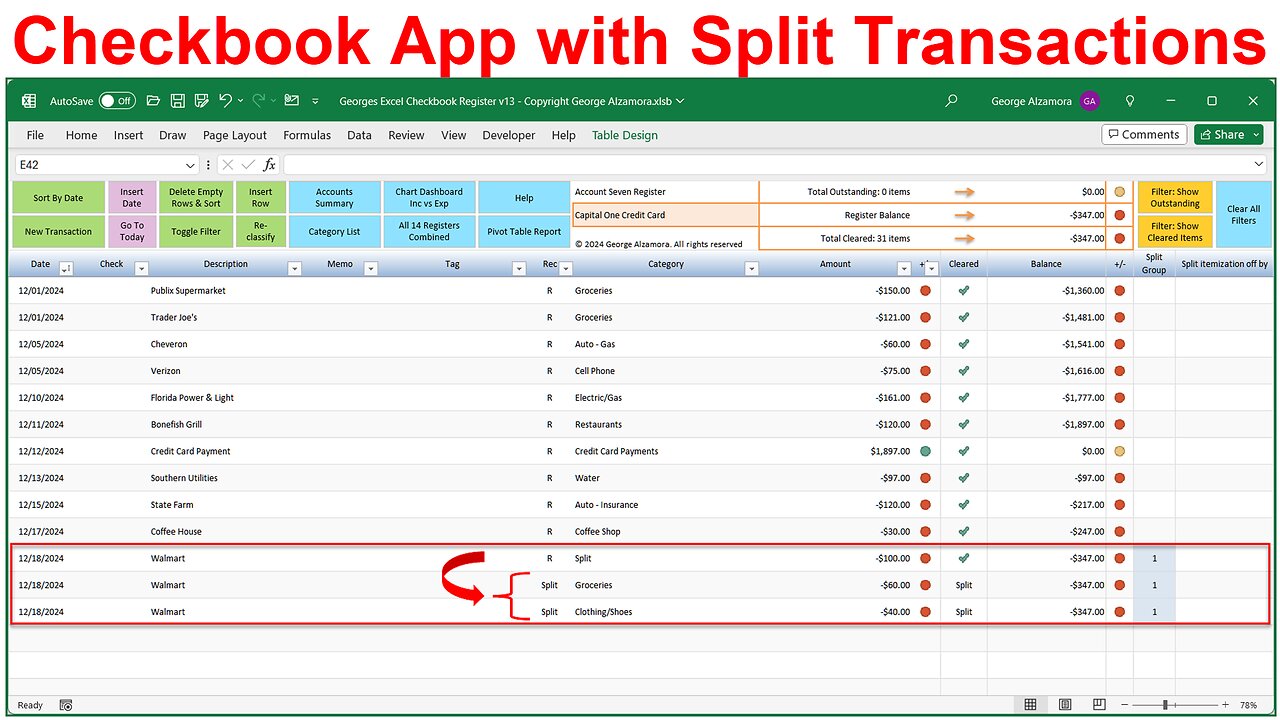Click cleared checkmark for Publix Supermarket row
The height and width of the screenshot is (720, 1280).
pos(964,291)
